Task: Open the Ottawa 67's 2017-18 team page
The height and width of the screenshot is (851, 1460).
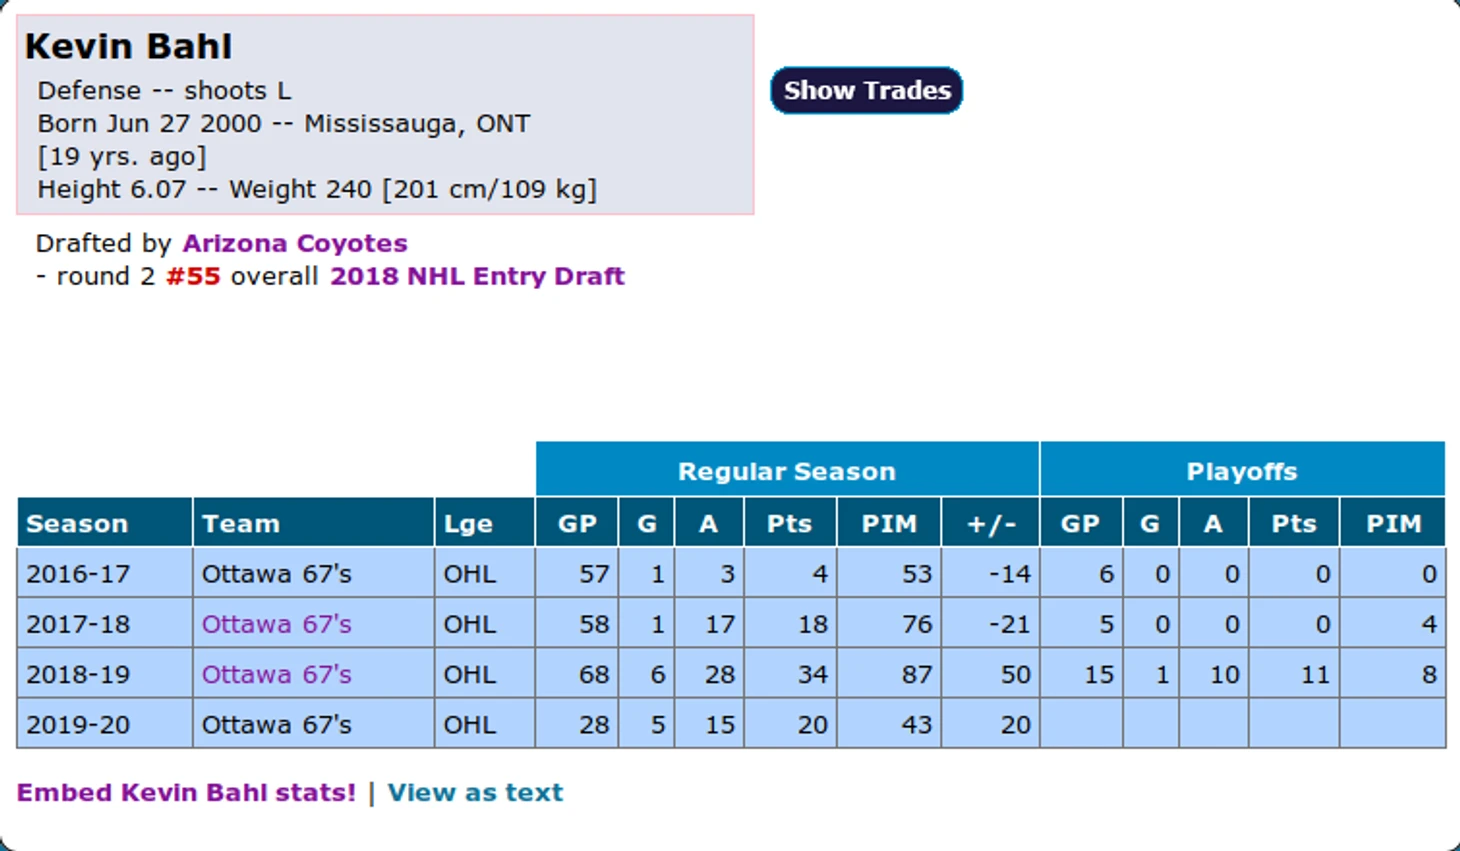Action: click(x=276, y=623)
